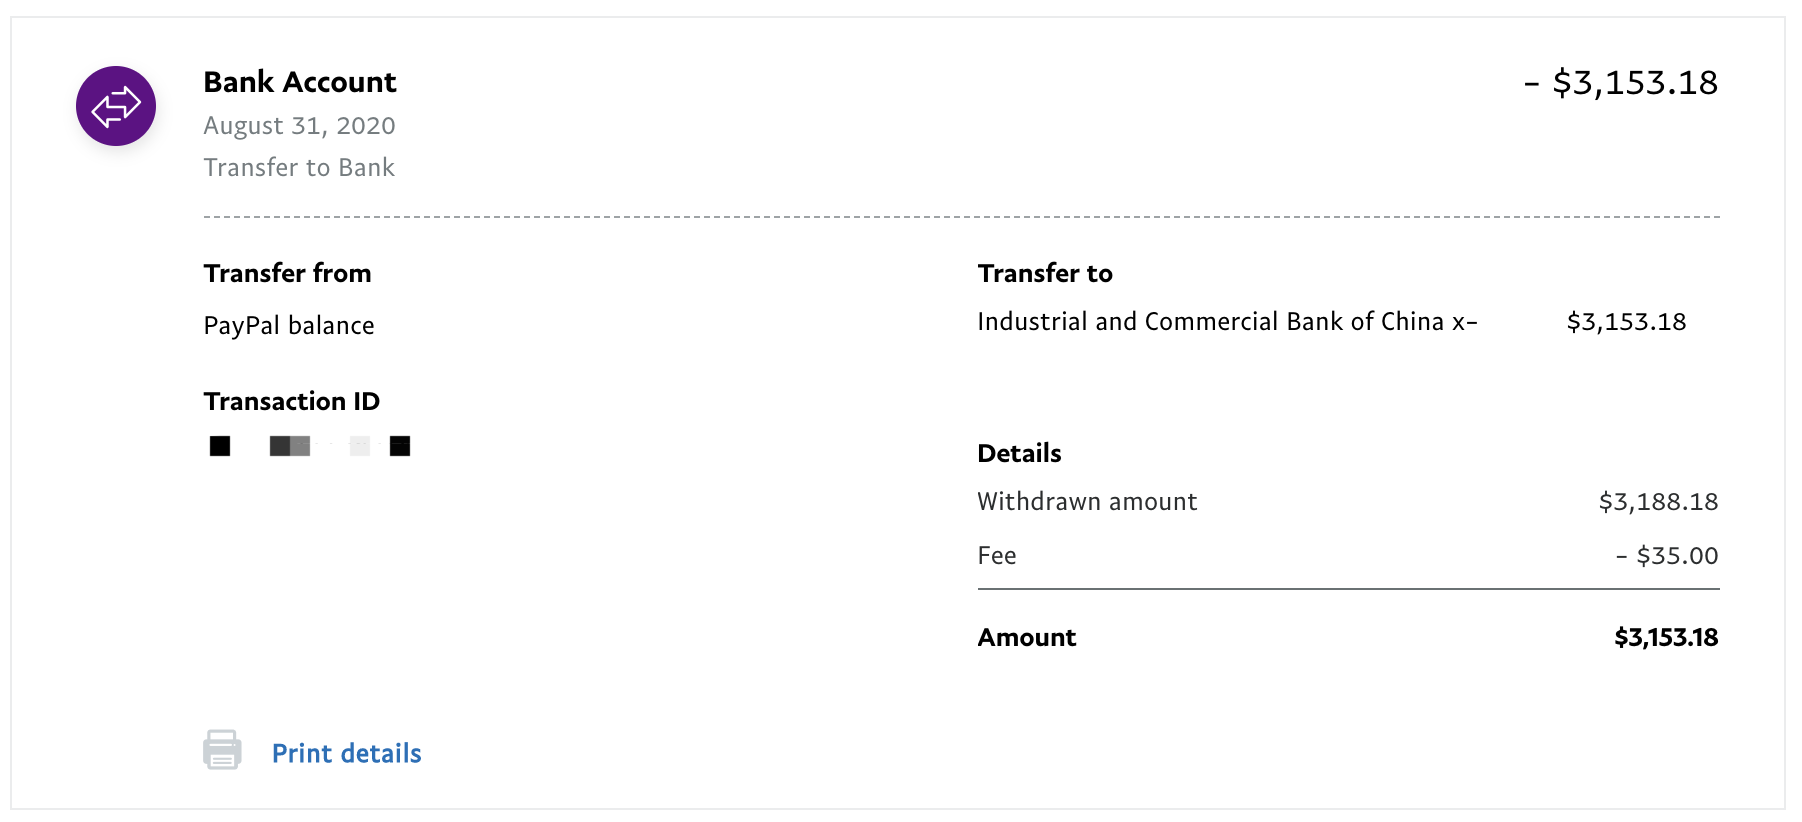
Task: Click the Transfer from section header
Action: tap(287, 272)
